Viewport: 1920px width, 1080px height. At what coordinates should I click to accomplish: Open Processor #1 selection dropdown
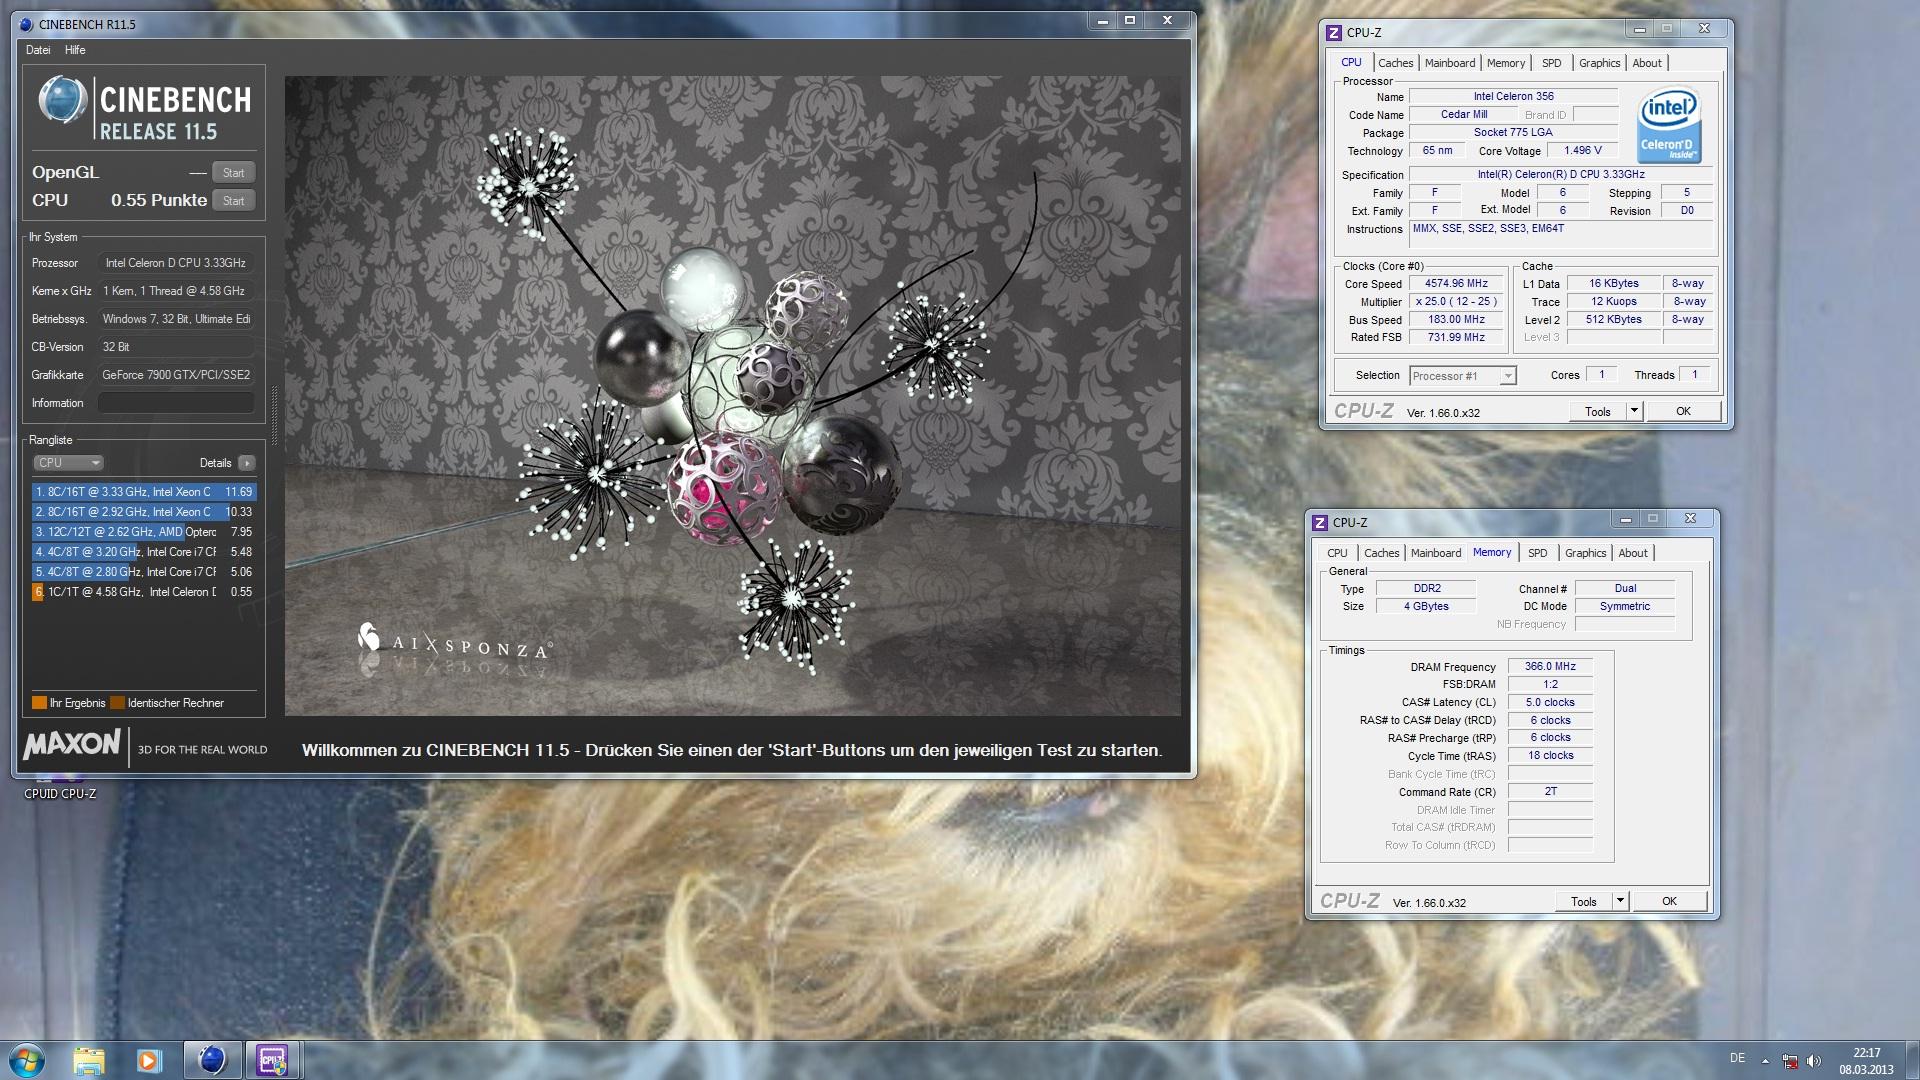pyautogui.click(x=1463, y=376)
